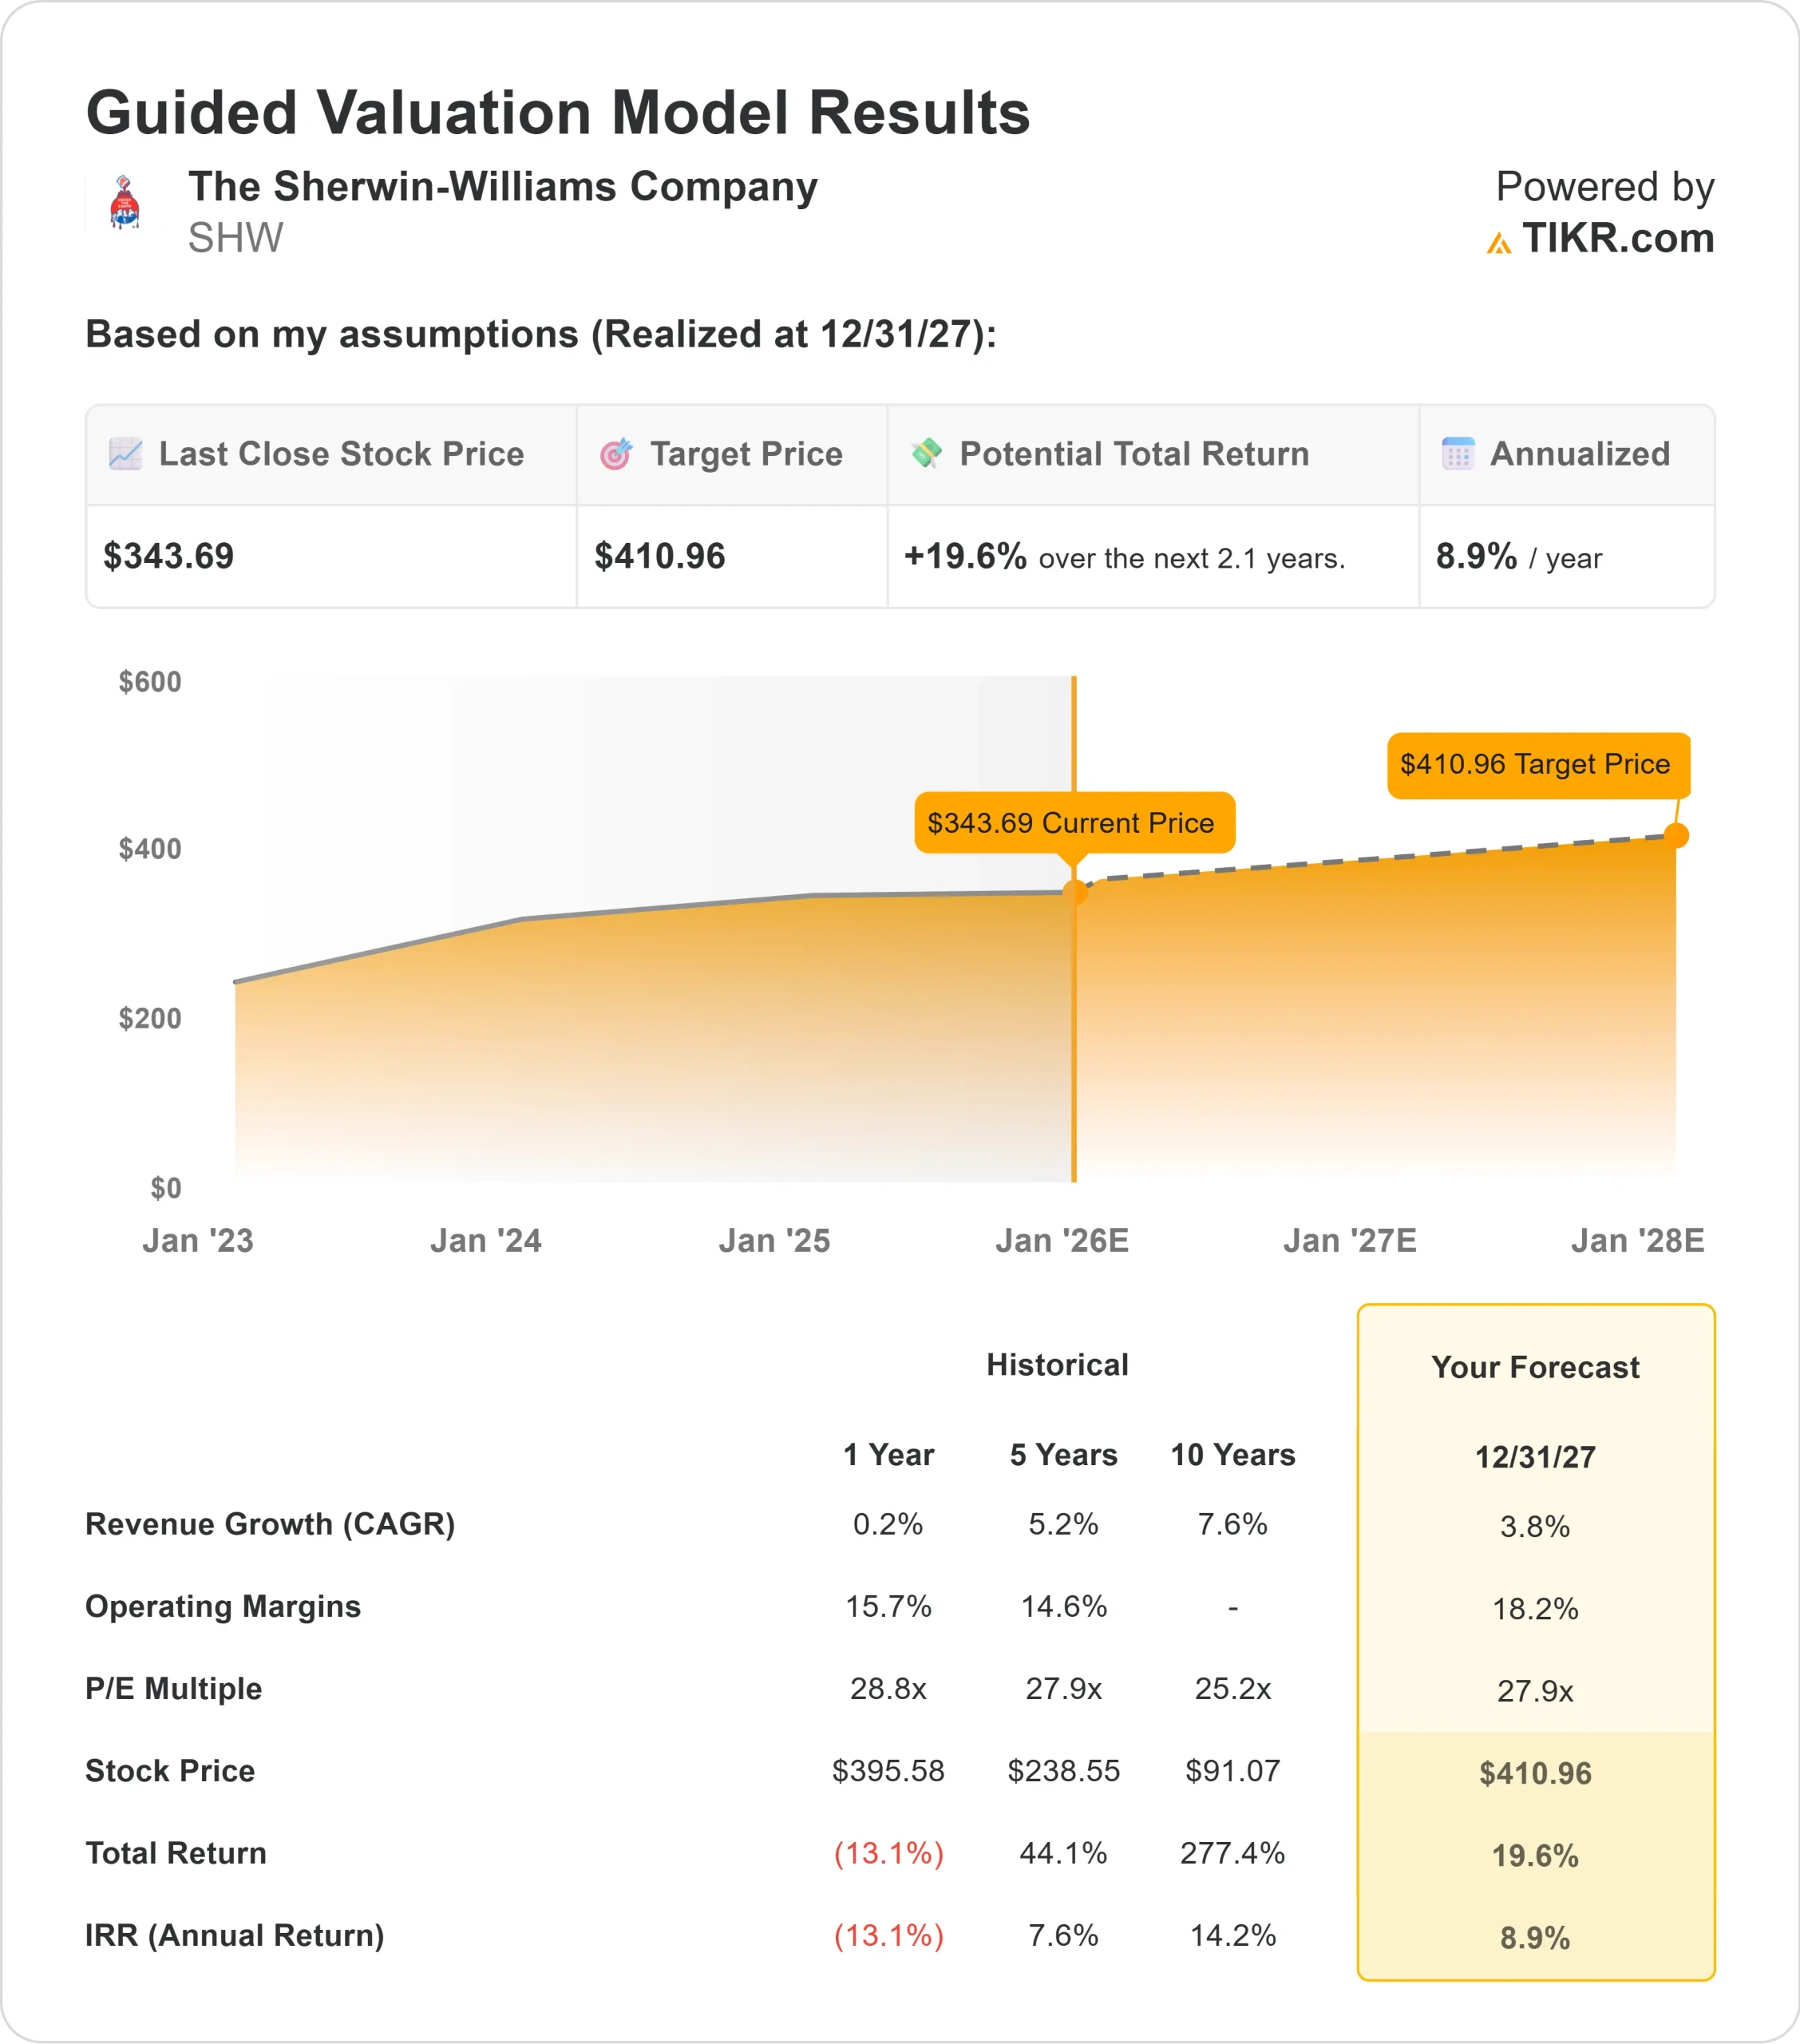Switch to the Historical tab
Image resolution: width=1800 pixels, height=2044 pixels.
[x=1057, y=1363]
